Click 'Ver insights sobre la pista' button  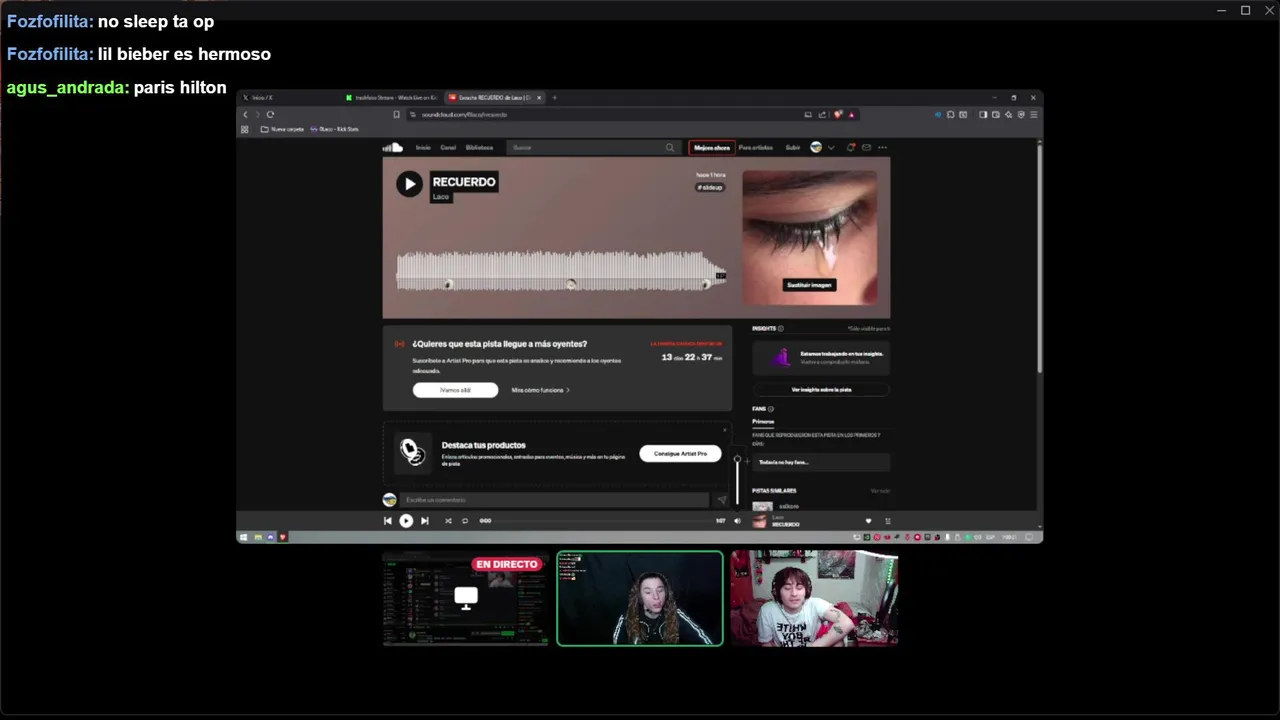[821, 390]
